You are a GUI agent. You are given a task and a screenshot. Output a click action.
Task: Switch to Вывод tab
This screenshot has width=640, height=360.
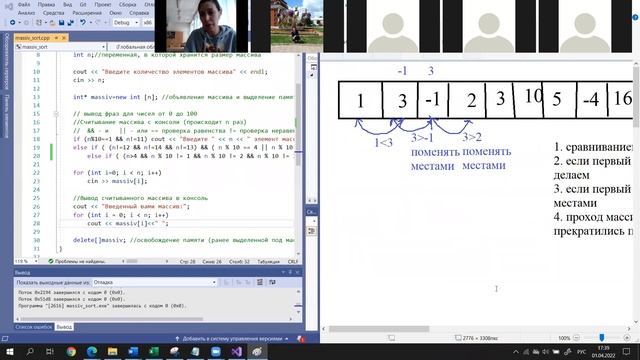(x=64, y=327)
